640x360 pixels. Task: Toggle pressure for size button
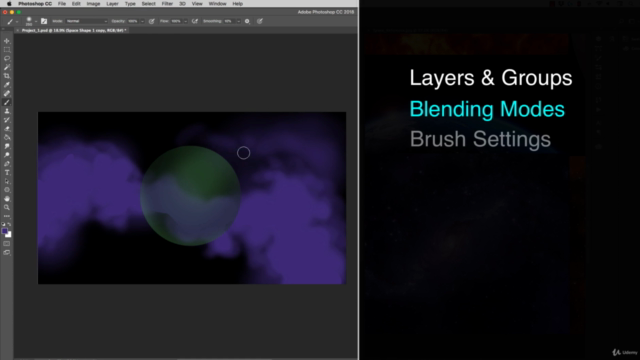(x=260, y=21)
